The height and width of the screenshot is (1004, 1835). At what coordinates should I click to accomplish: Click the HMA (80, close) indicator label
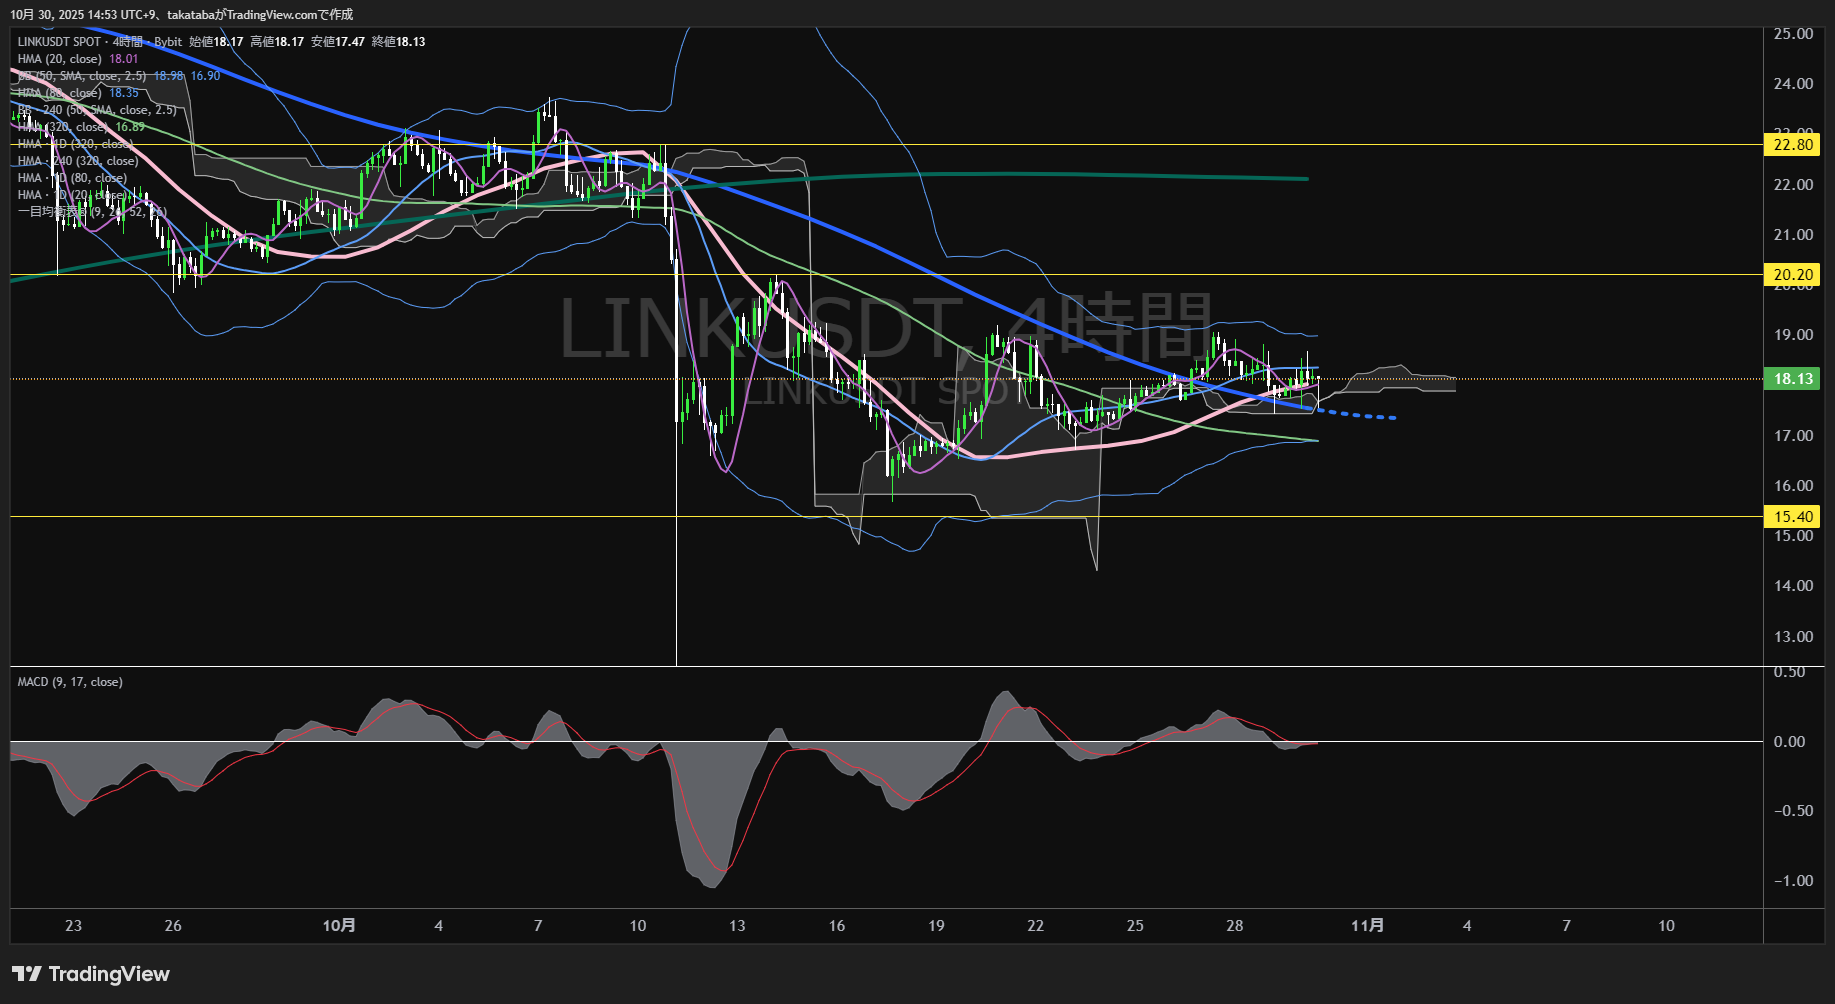(x=60, y=93)
